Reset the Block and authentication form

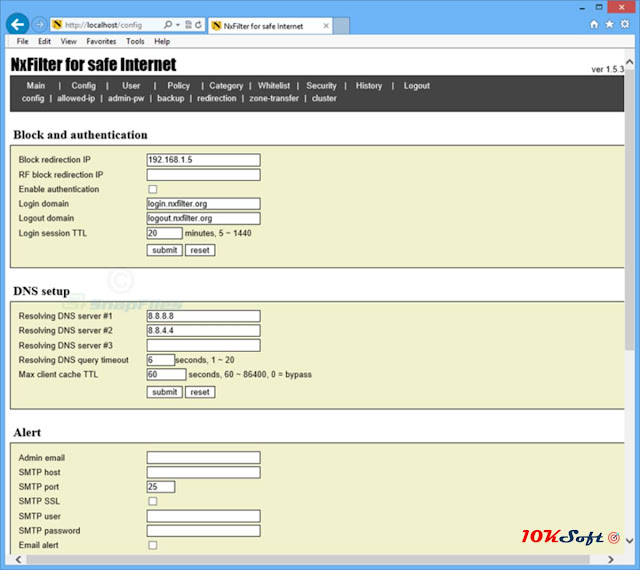200,250
